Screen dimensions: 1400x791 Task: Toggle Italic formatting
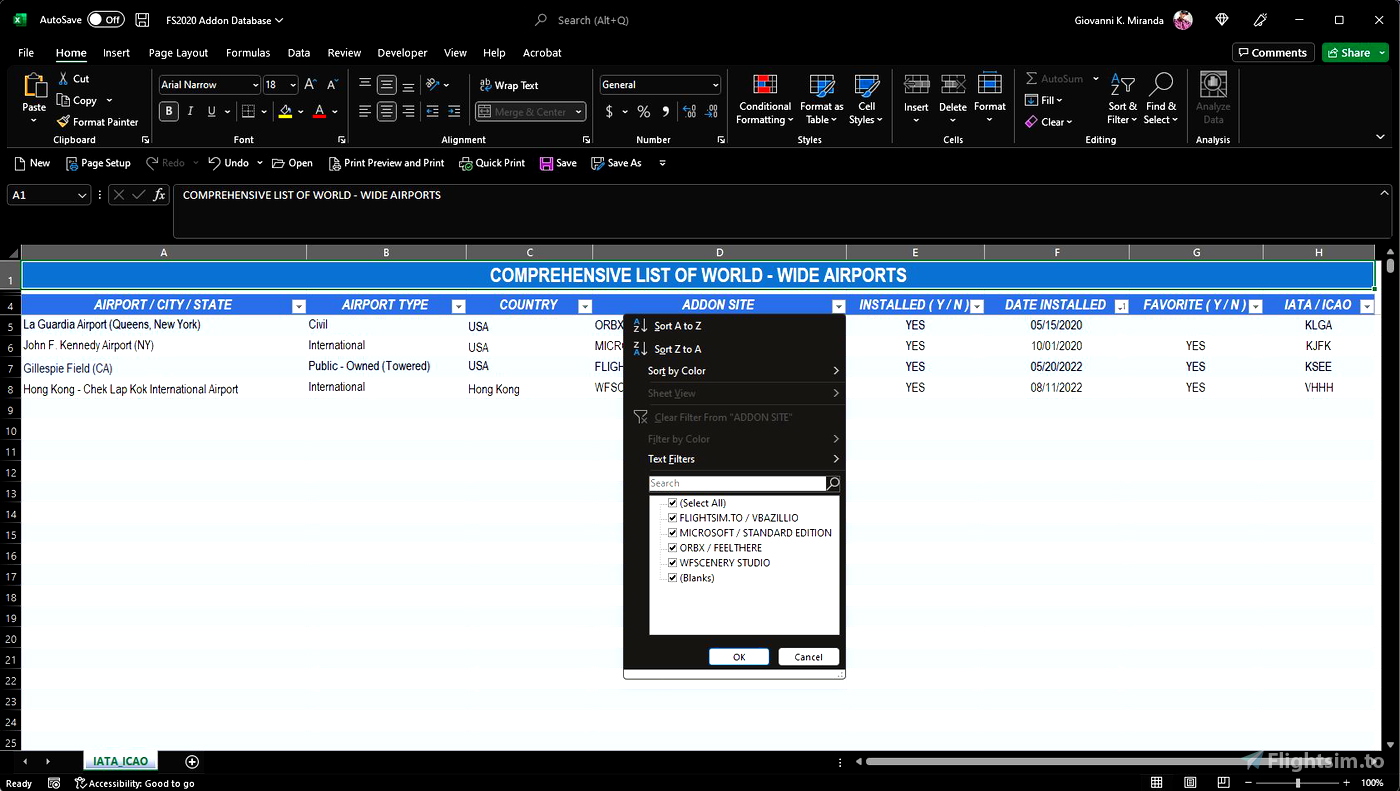190,111
